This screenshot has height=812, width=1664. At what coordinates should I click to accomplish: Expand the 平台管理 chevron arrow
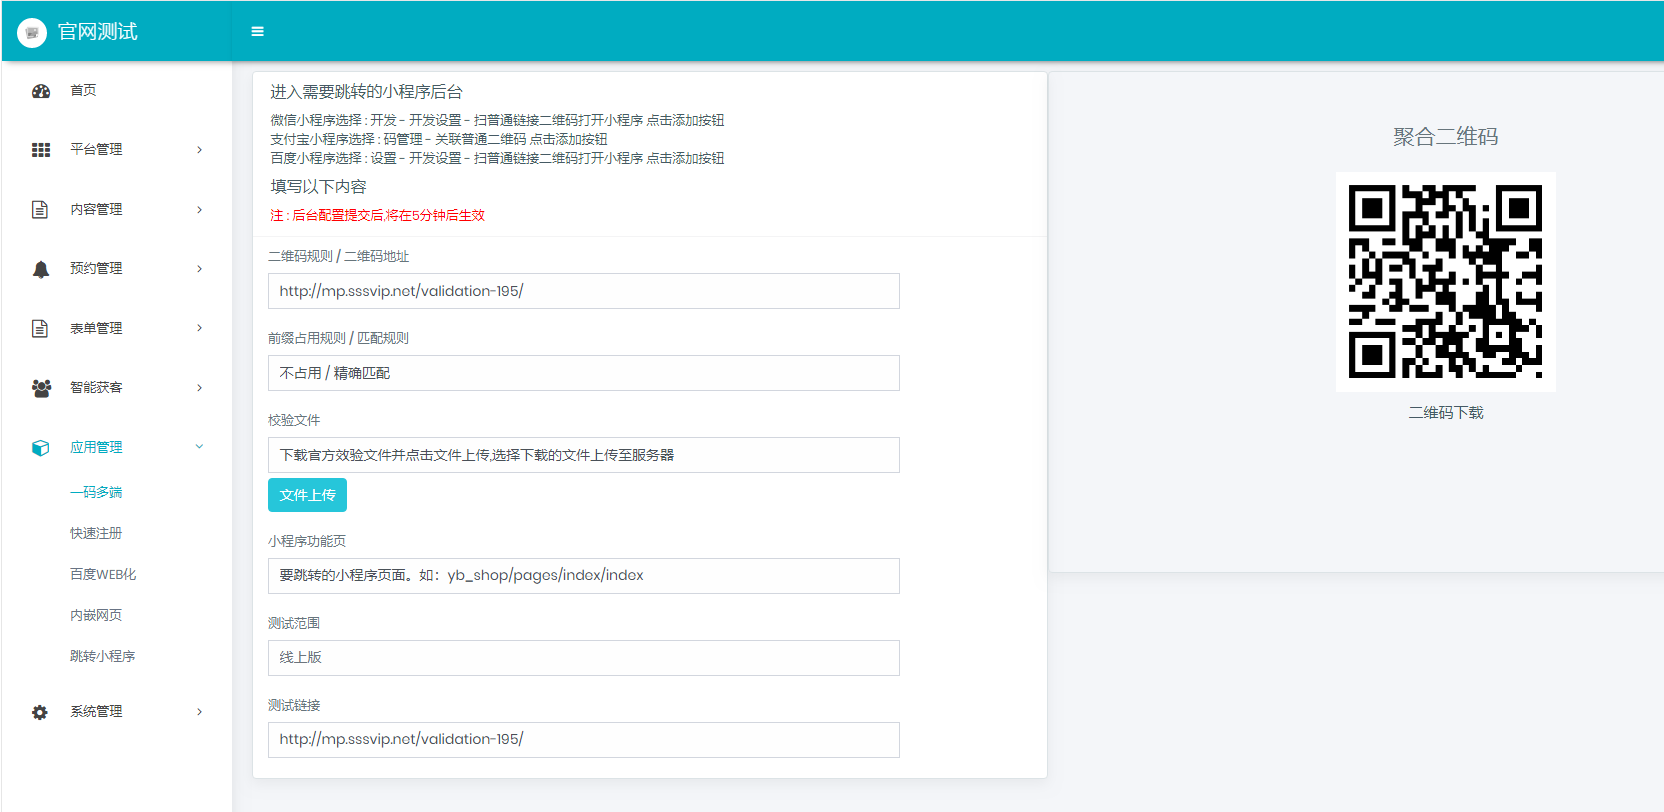click(x=200, y=150)
